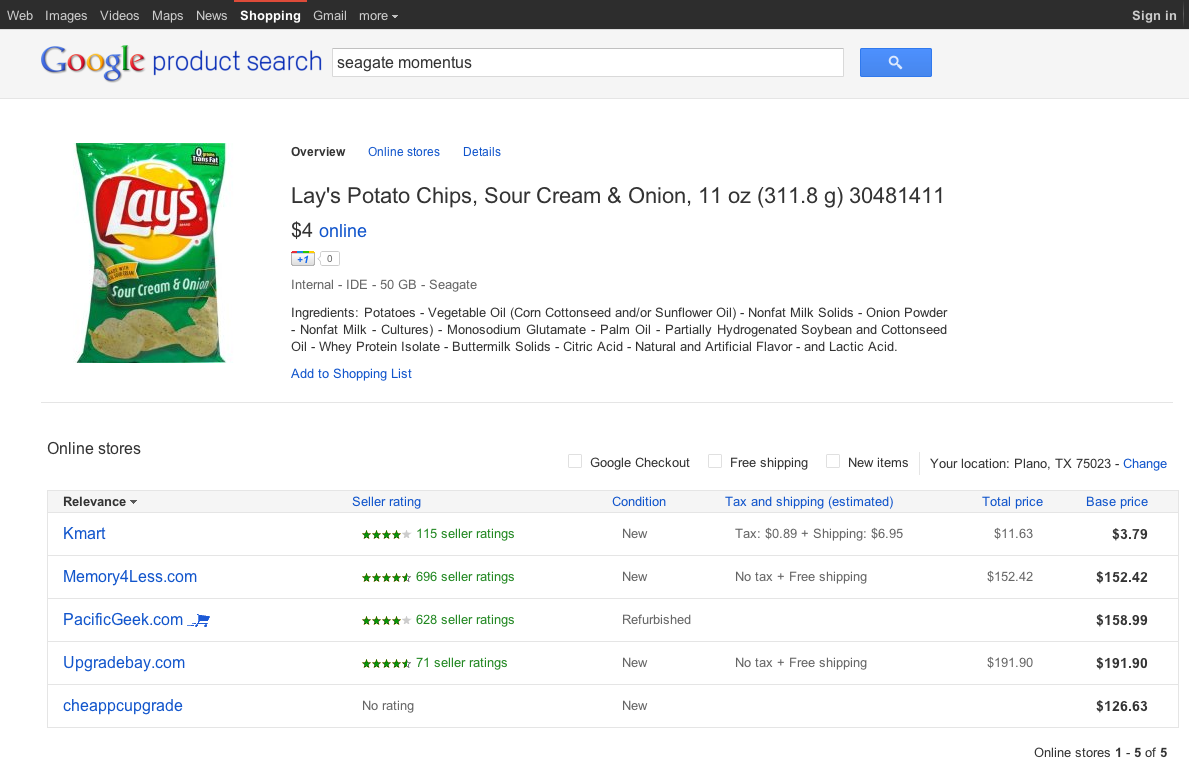
Task: Open the Online stores tab
Action: tap(403, 152)
